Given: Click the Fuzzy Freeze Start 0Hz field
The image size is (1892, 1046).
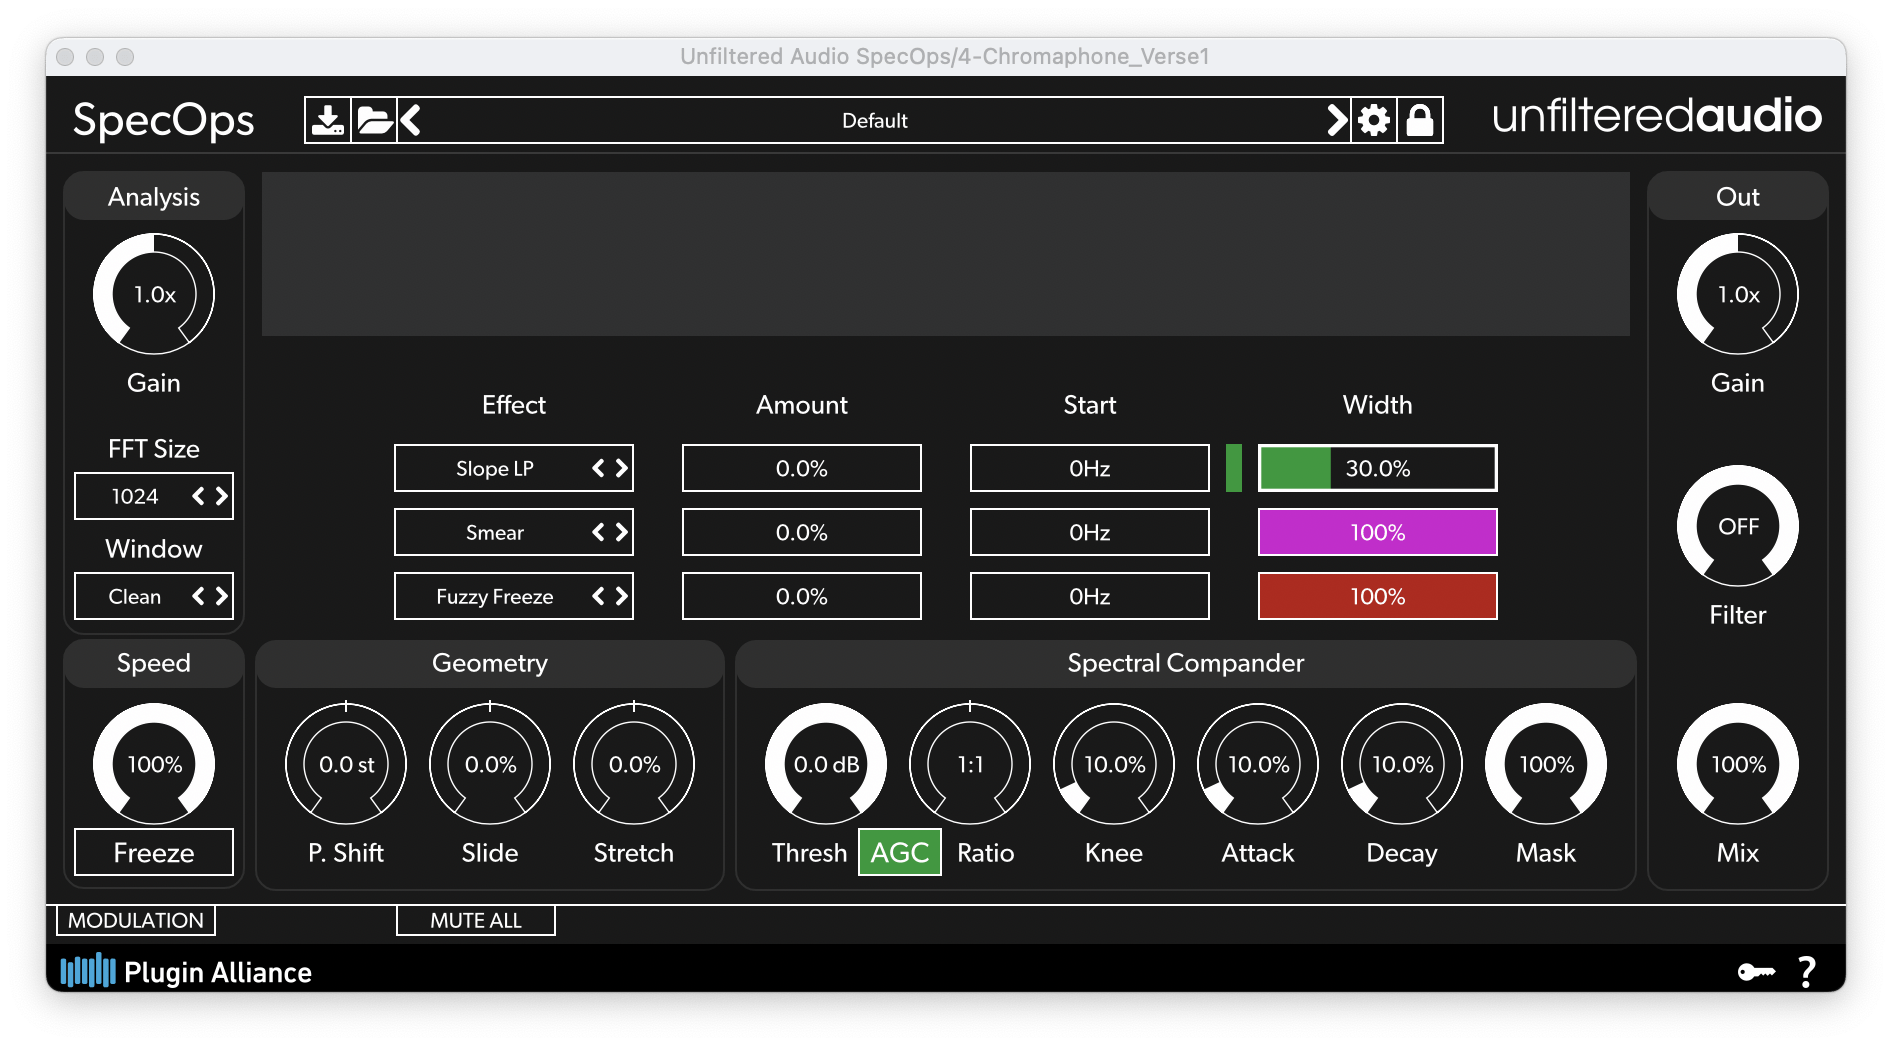Looking at the screenshot, I should point(1090,596).
